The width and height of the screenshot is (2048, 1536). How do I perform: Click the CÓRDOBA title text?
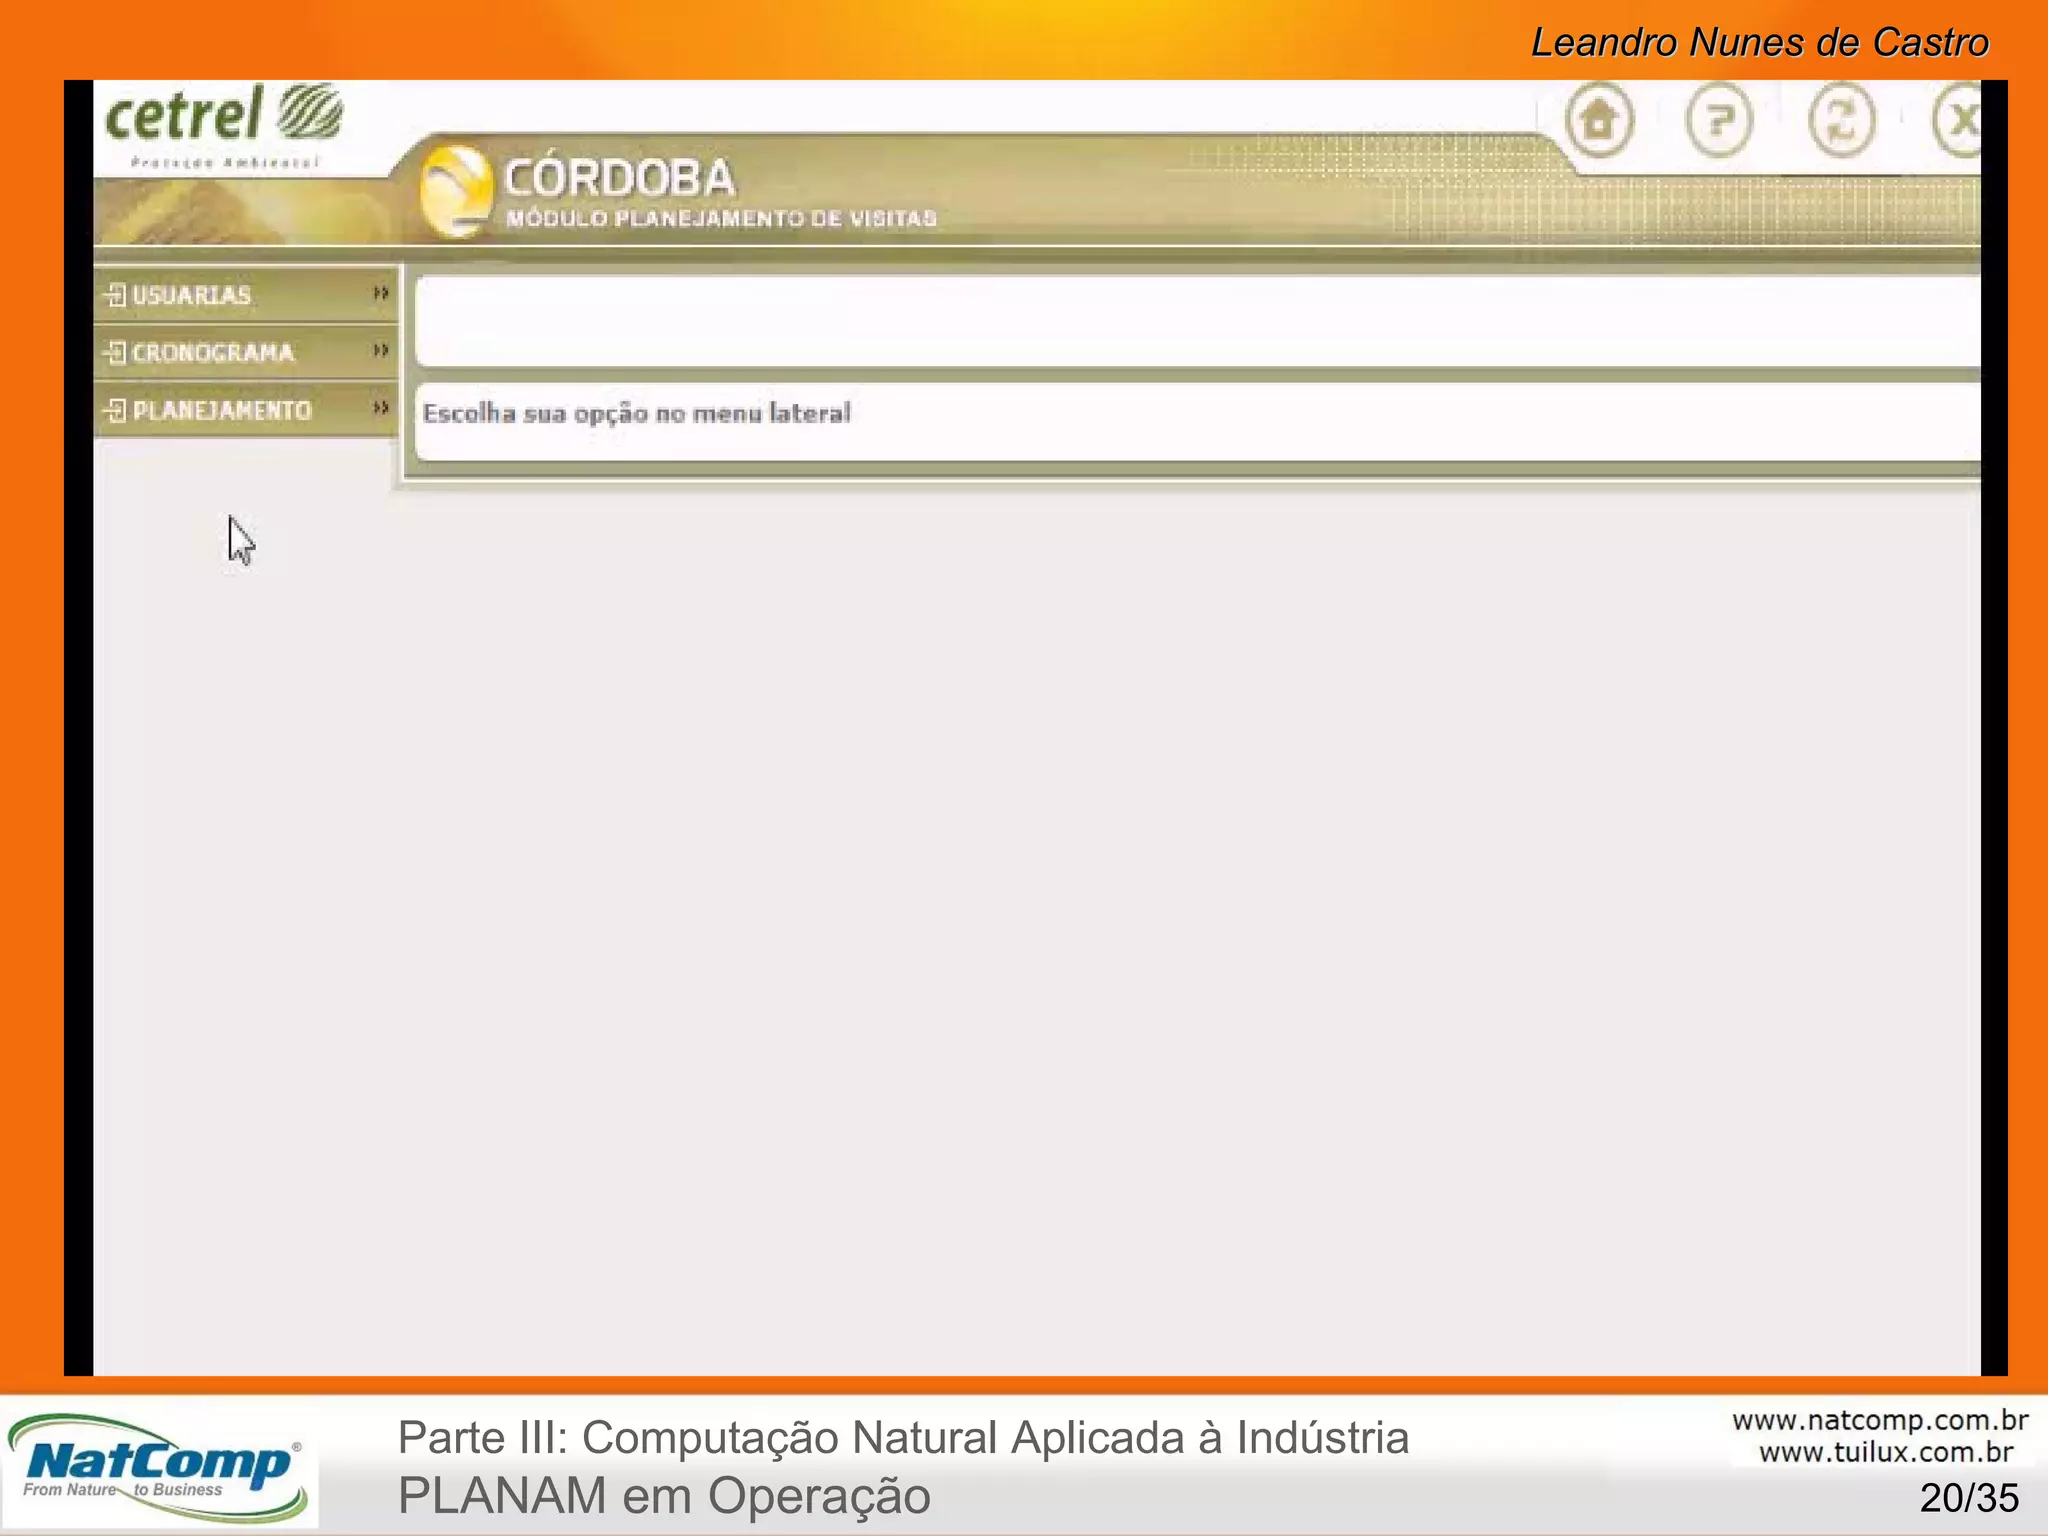click(620, 178)
